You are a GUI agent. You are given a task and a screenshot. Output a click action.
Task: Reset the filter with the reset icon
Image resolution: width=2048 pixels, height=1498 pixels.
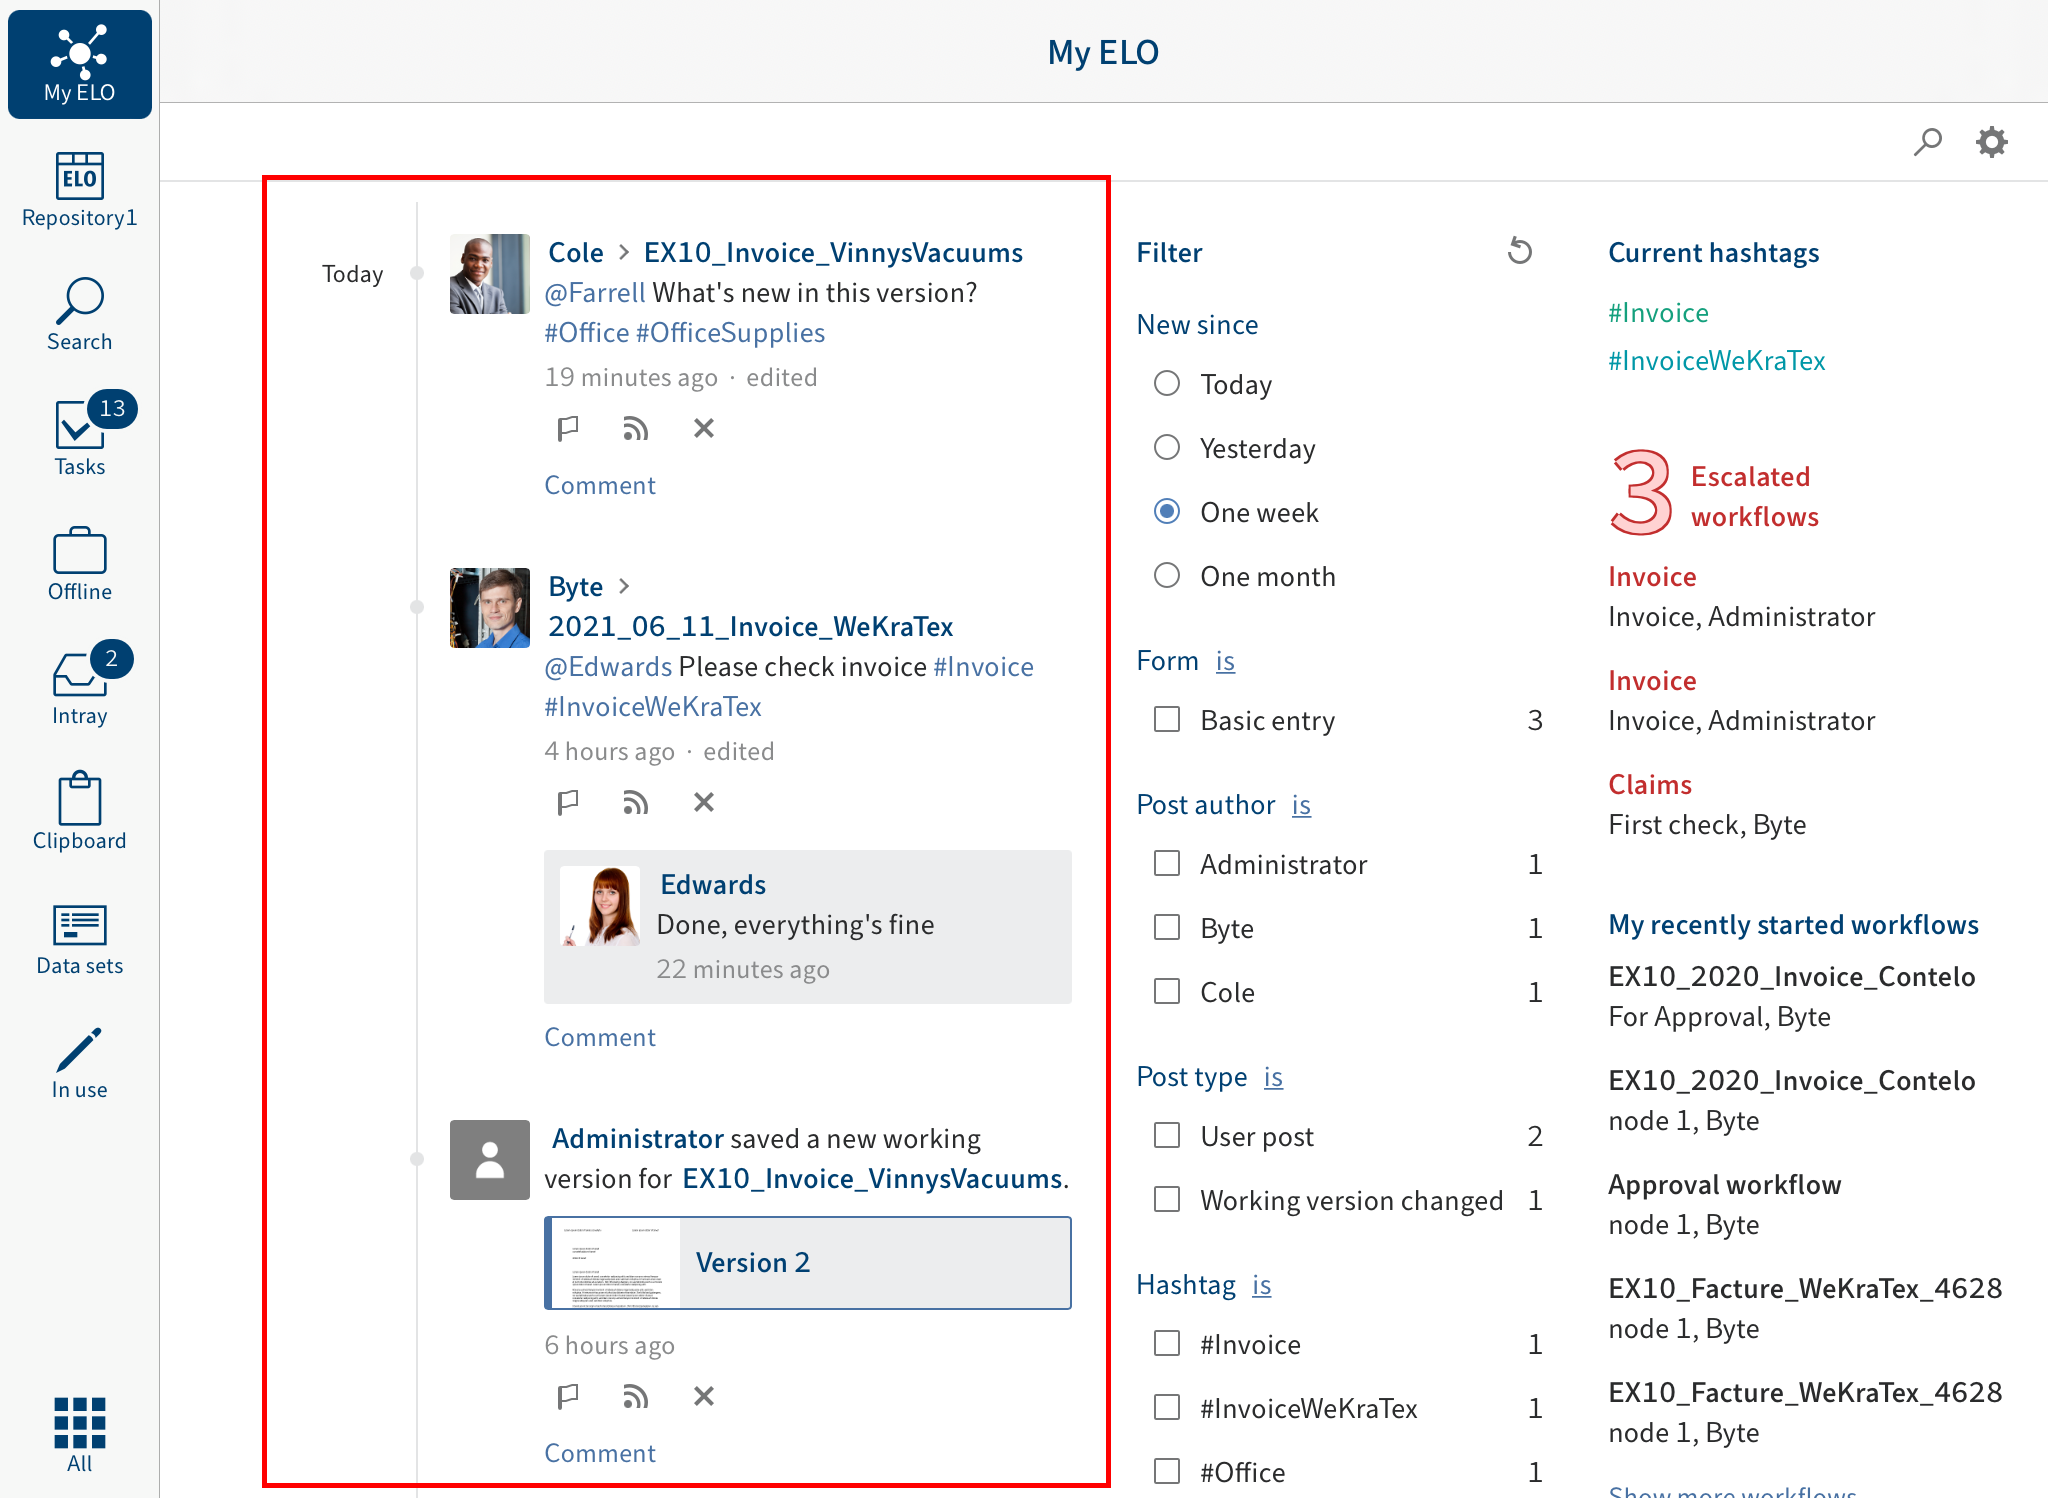coord(1520,251)
